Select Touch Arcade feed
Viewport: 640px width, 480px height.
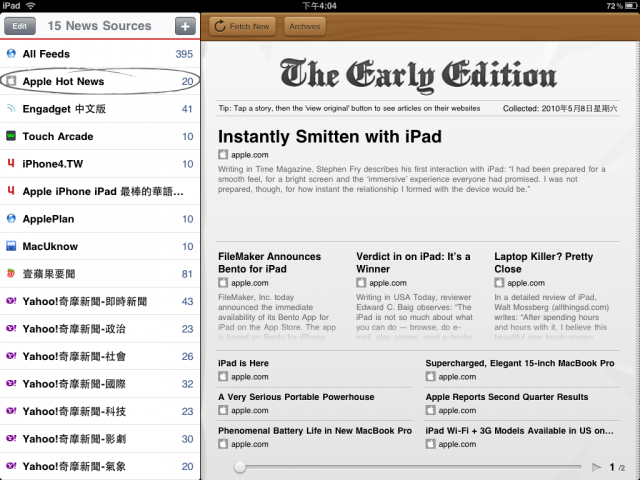(x=100, y=136)
